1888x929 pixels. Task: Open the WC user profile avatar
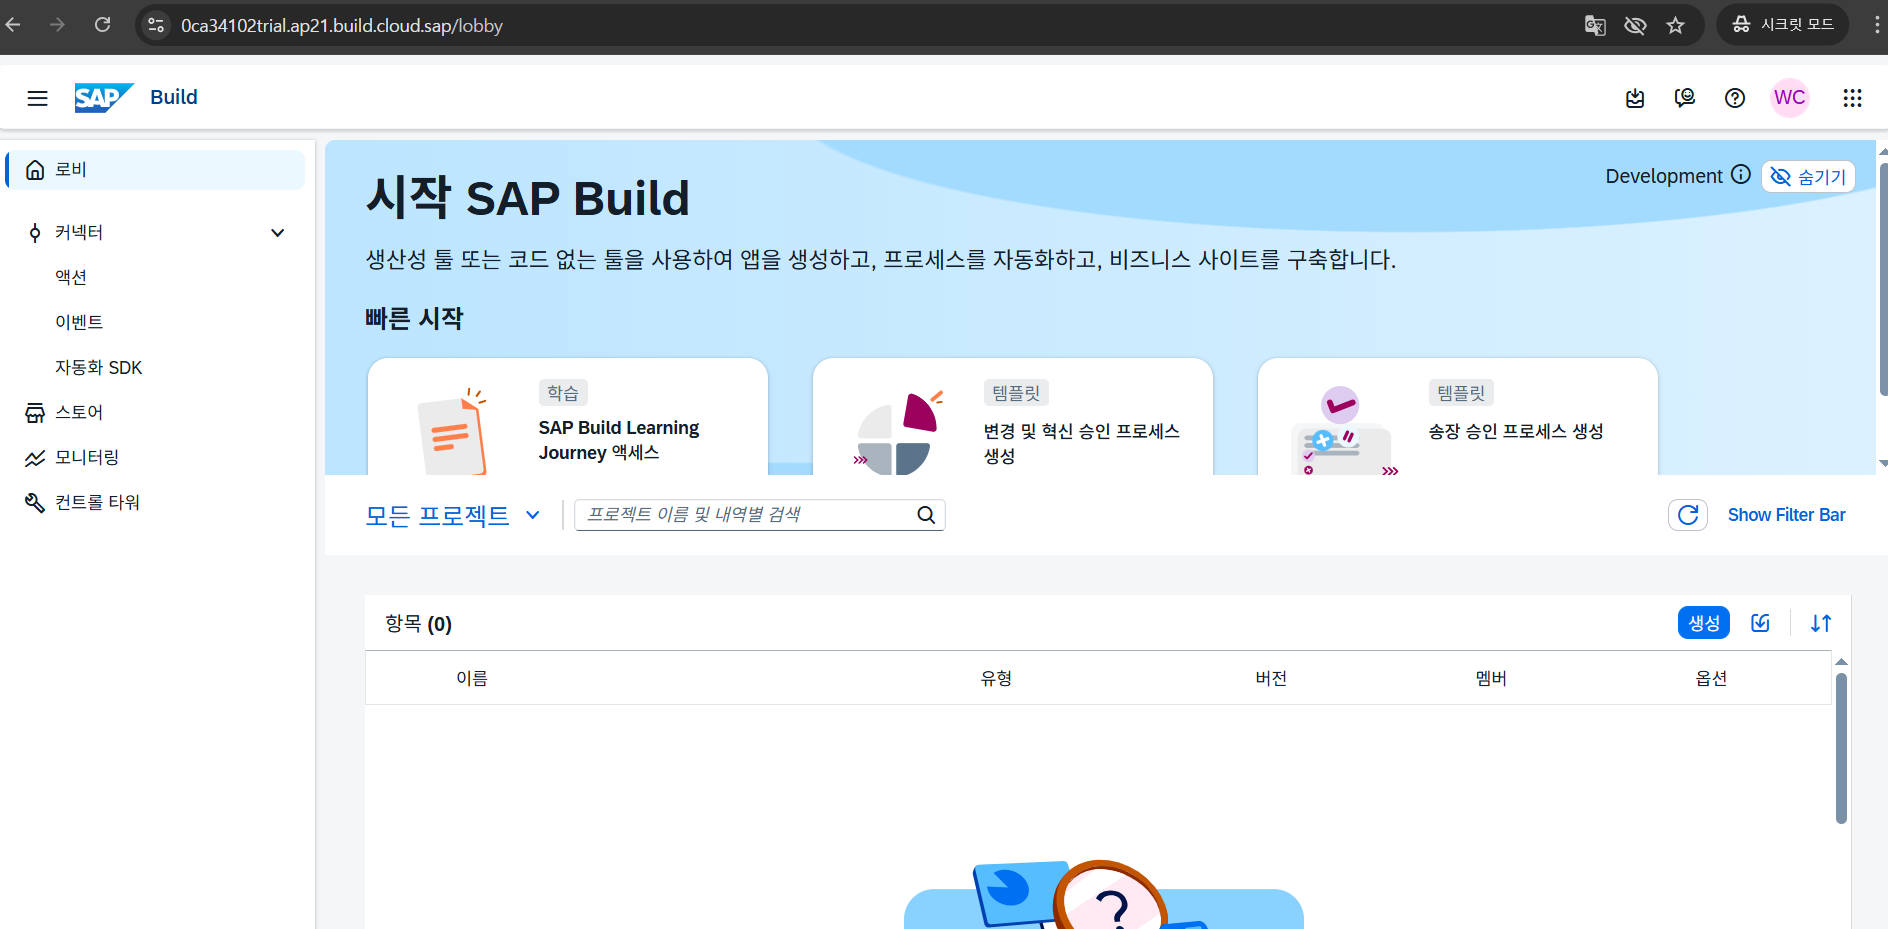coord(1790,98)
